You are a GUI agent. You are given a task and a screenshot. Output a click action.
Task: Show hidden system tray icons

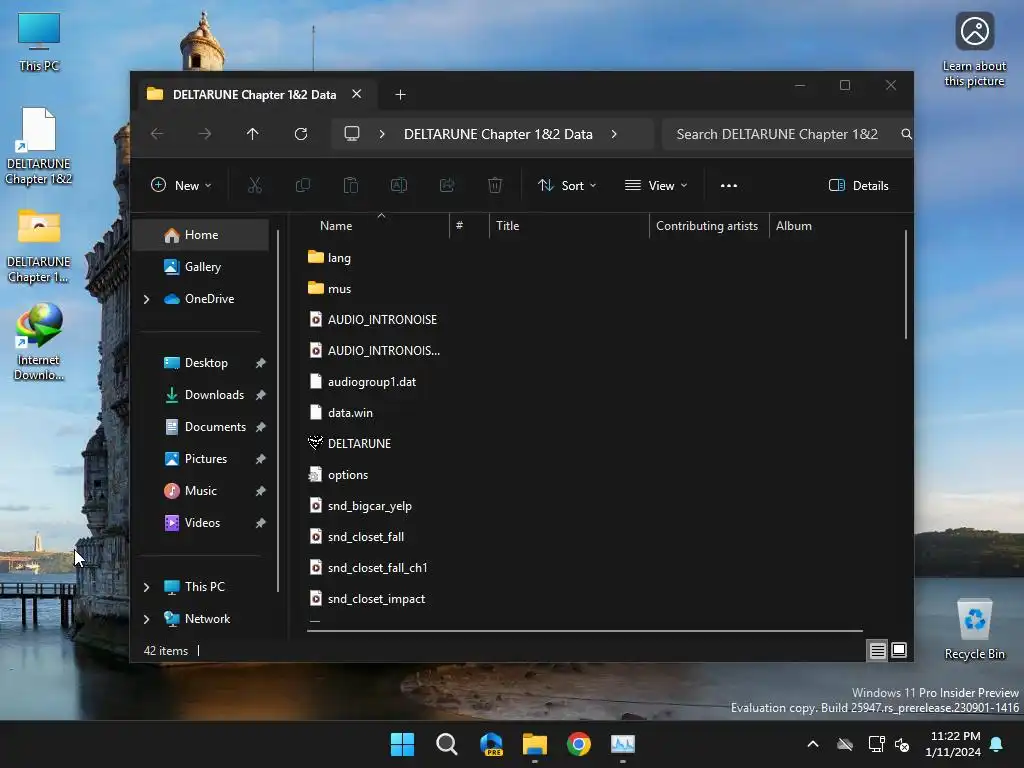[813, 744]
